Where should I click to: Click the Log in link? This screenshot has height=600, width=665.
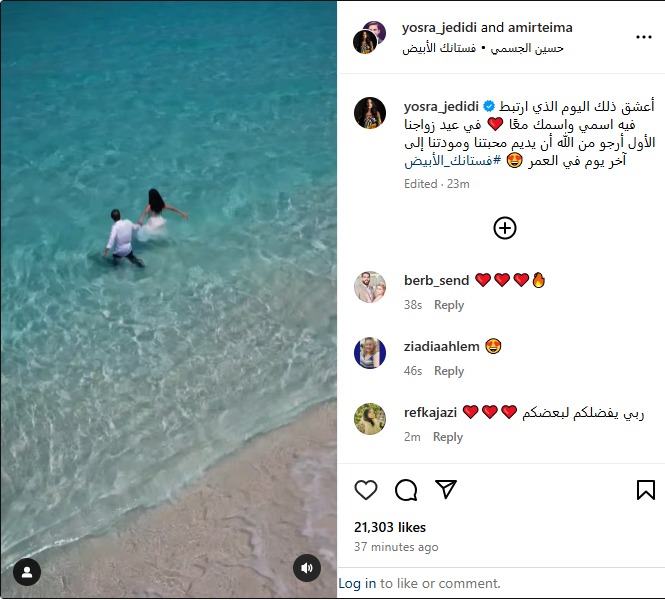(357, 583)
